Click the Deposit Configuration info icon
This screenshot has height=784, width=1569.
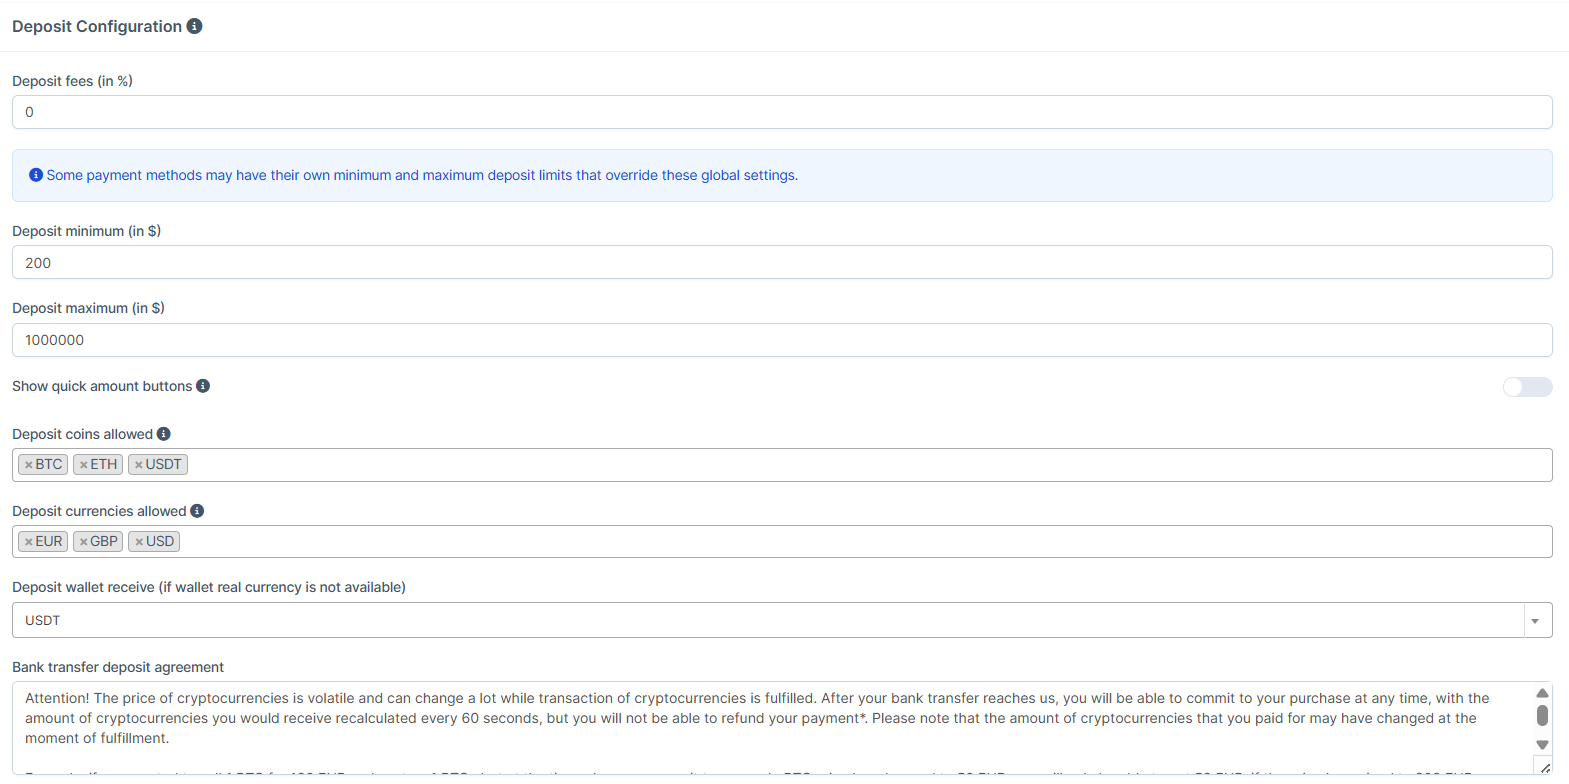click(194, 26)
